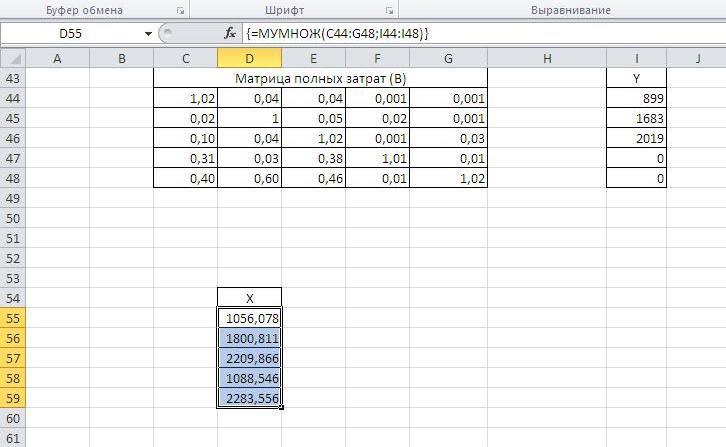The image size is (726, 447).
Task: Open the Font group dialog launcher
Action: [389, 11]
